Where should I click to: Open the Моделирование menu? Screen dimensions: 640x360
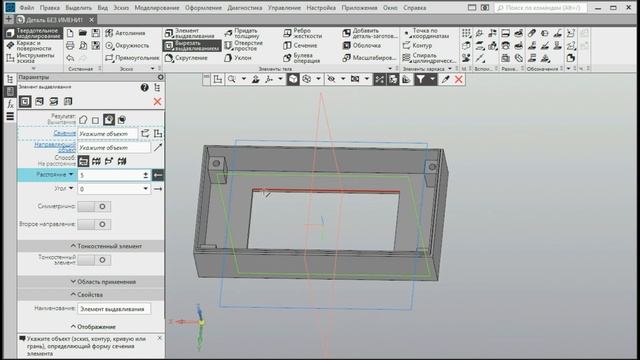(157, 8)
